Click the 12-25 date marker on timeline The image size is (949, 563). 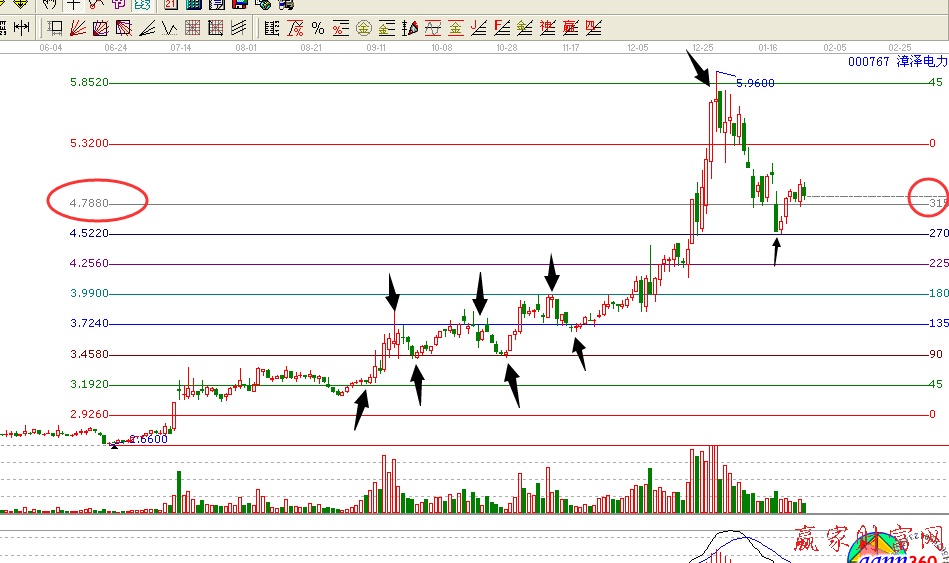[702, 47]
